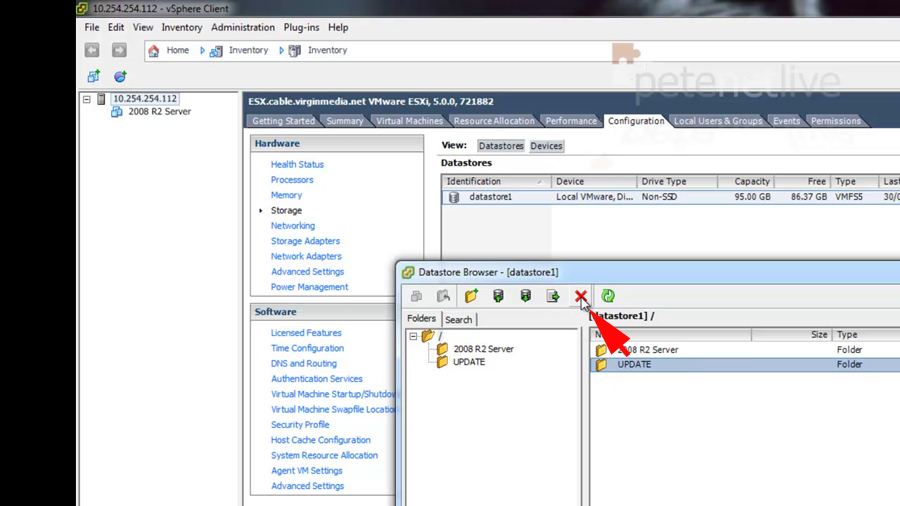Click the navigate back arrow button
Viewport: 900px width, 506px height.
pyautogui.click(x=92, y=50)
